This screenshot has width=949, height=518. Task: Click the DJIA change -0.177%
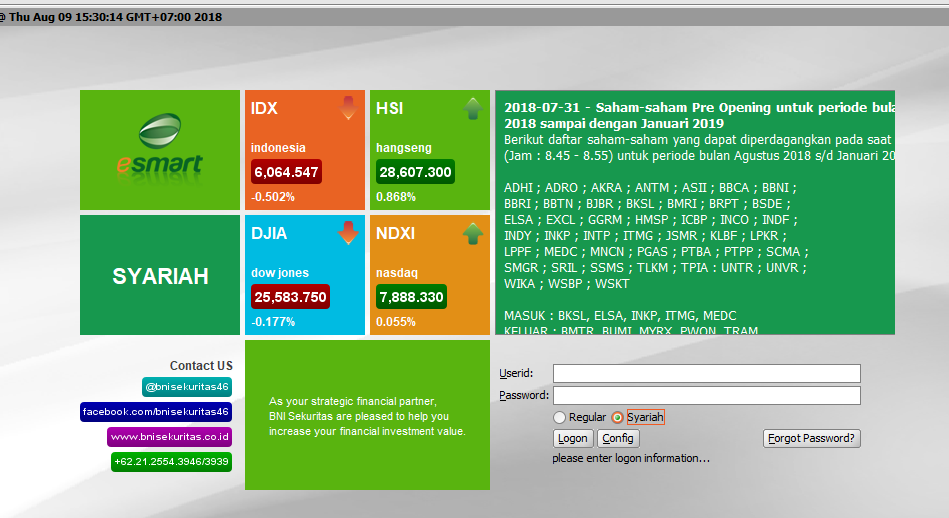coord(273,322)
